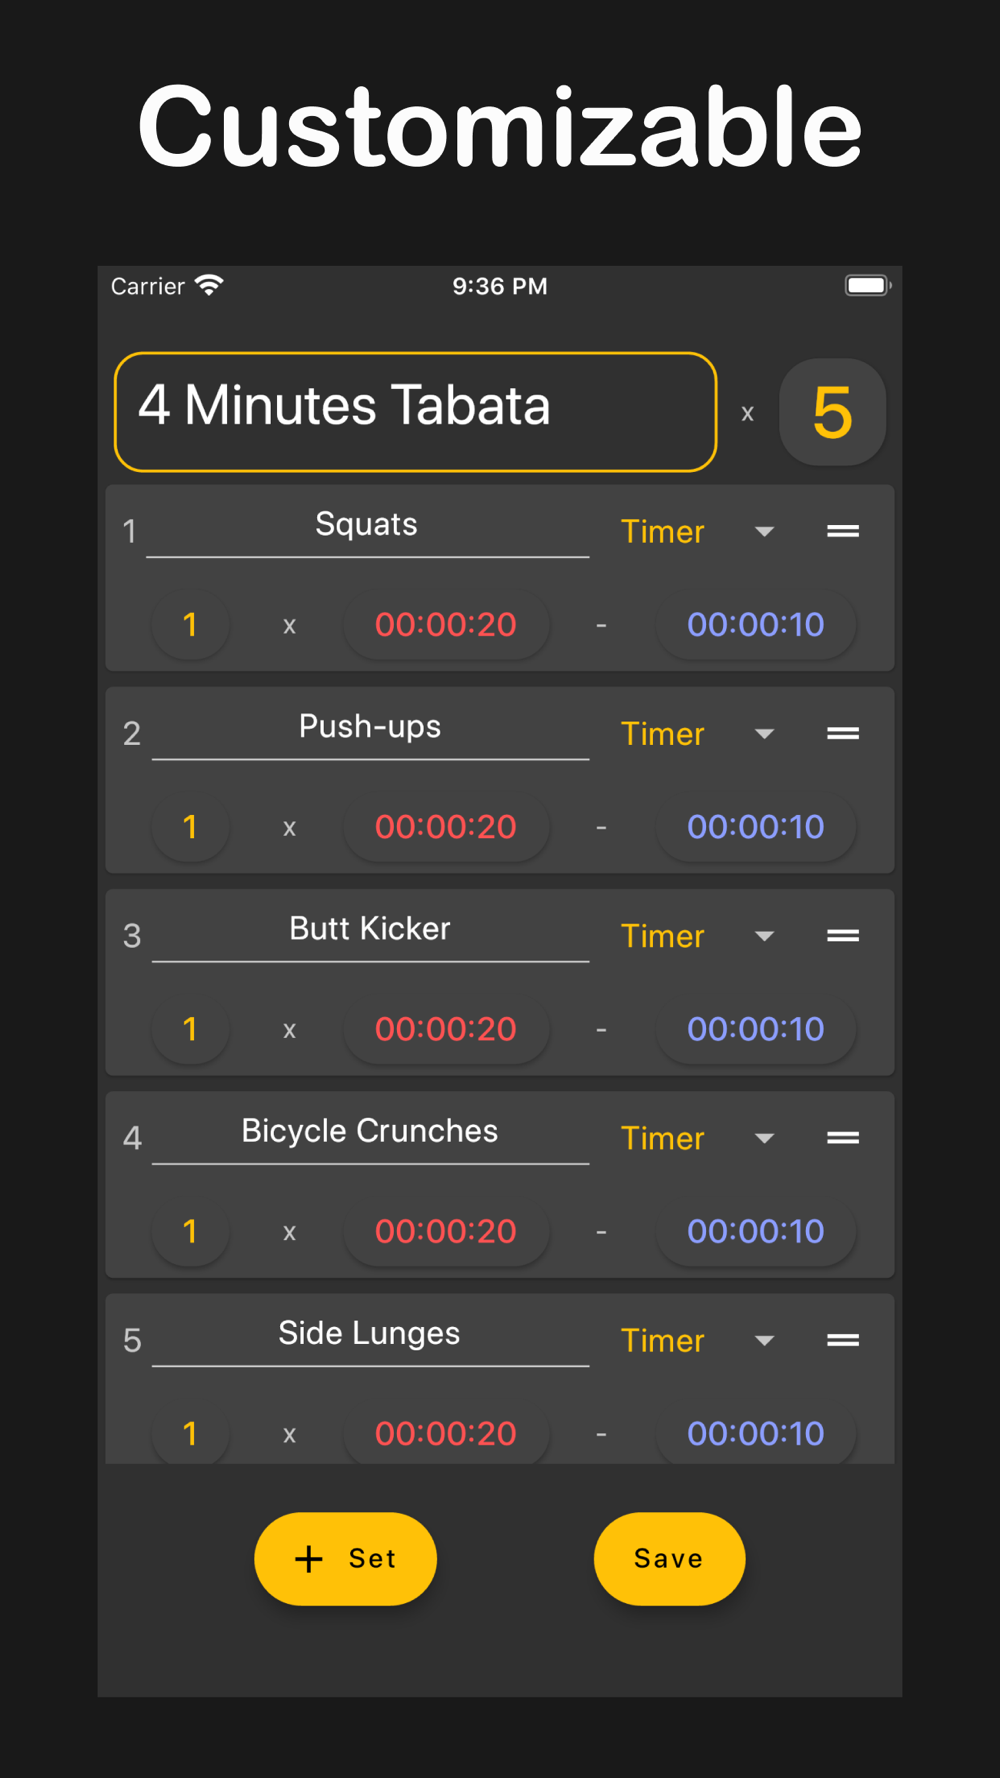Tap the Side Lunges reorder handle
The height and width of the screenshot is (1778, 1000).
click(x=843, y=1340)
